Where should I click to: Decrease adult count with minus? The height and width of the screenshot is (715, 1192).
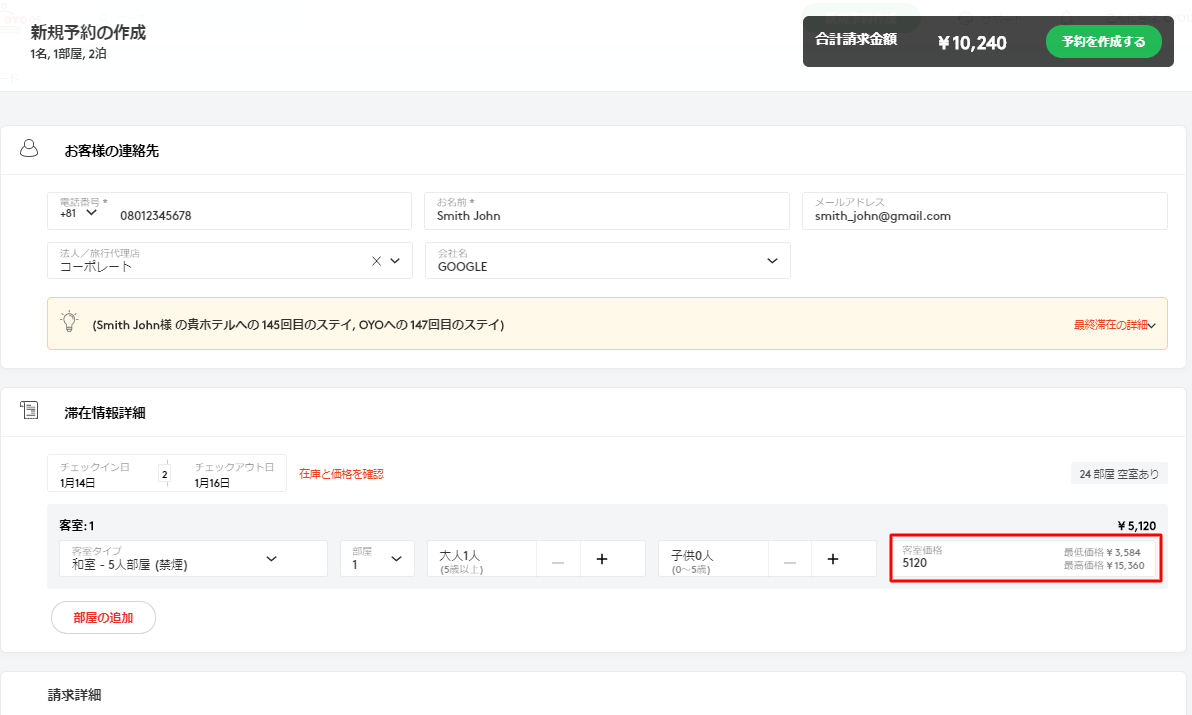(x=558, y=559)
